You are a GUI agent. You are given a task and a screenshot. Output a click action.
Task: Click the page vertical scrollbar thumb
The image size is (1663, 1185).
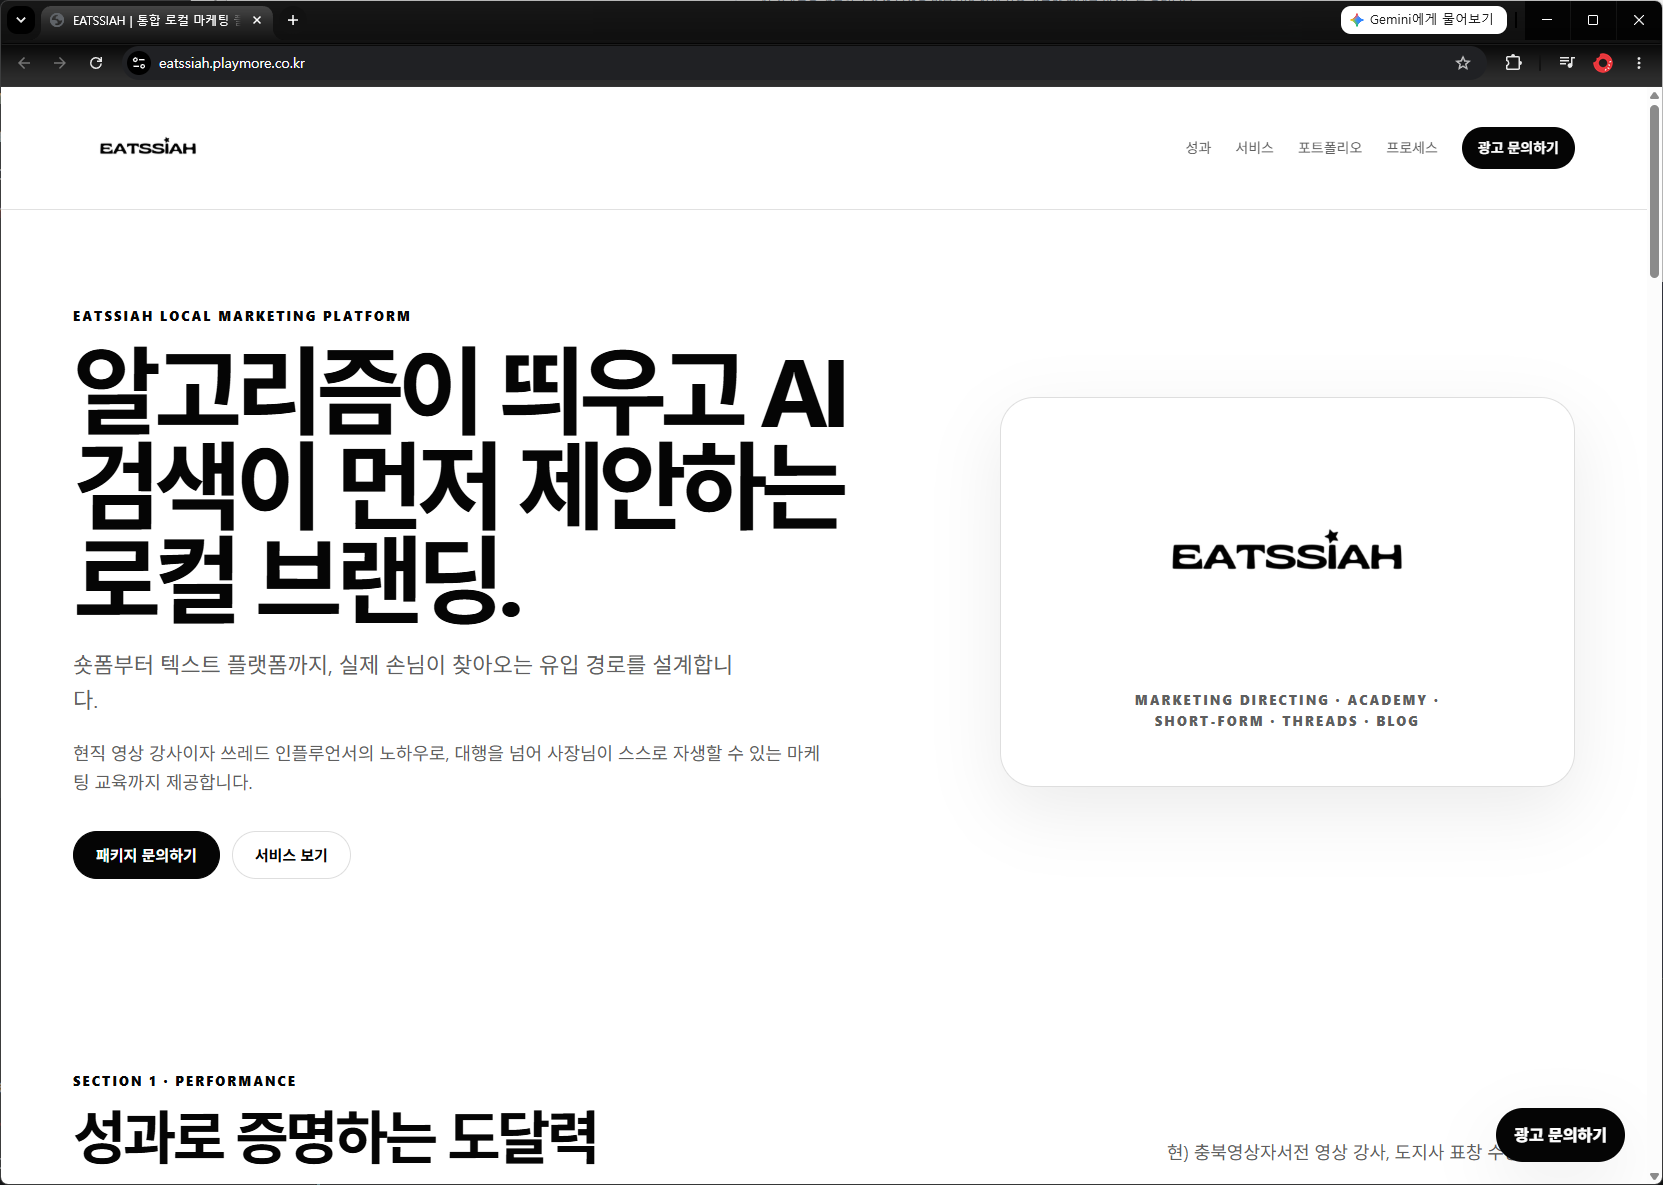(x=1654, y=190)
